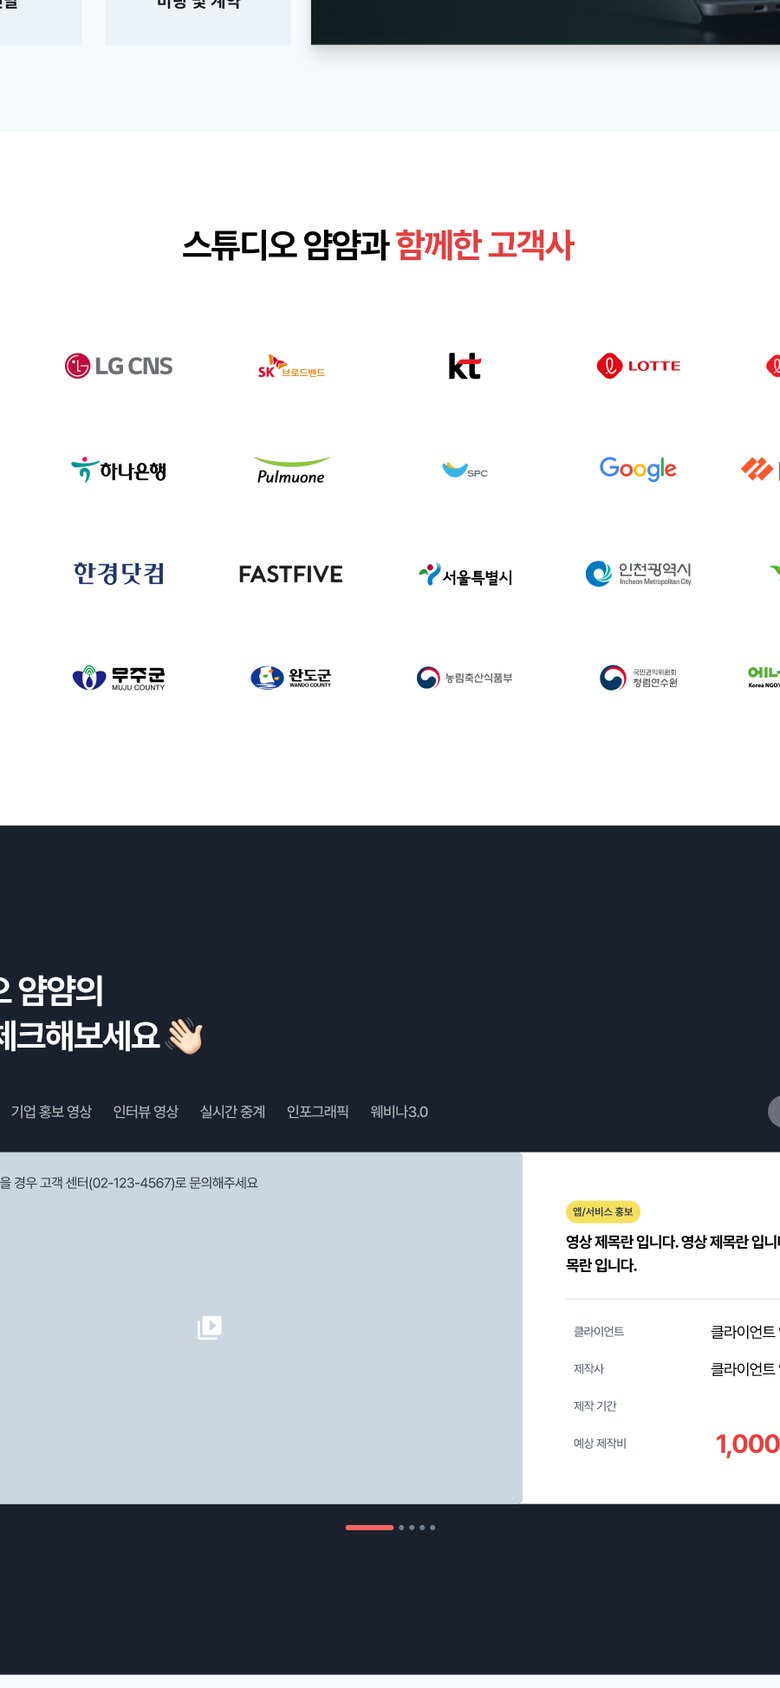The width and height of the screenshot is (780, 1688).
Task: Click the SK Broadband logo
Action: point(291,367)
